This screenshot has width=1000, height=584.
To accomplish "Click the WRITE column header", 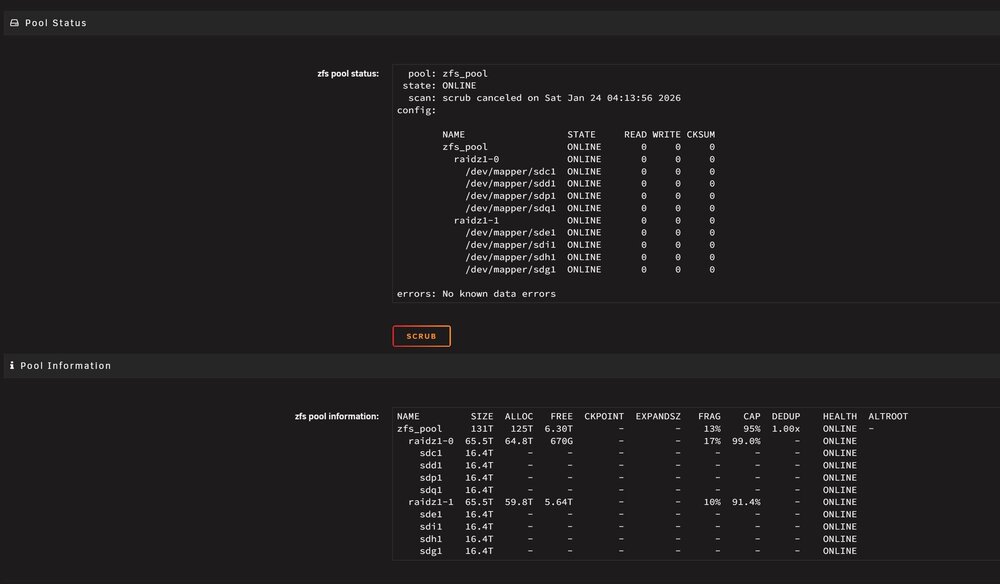I will [x=666, y=135].
